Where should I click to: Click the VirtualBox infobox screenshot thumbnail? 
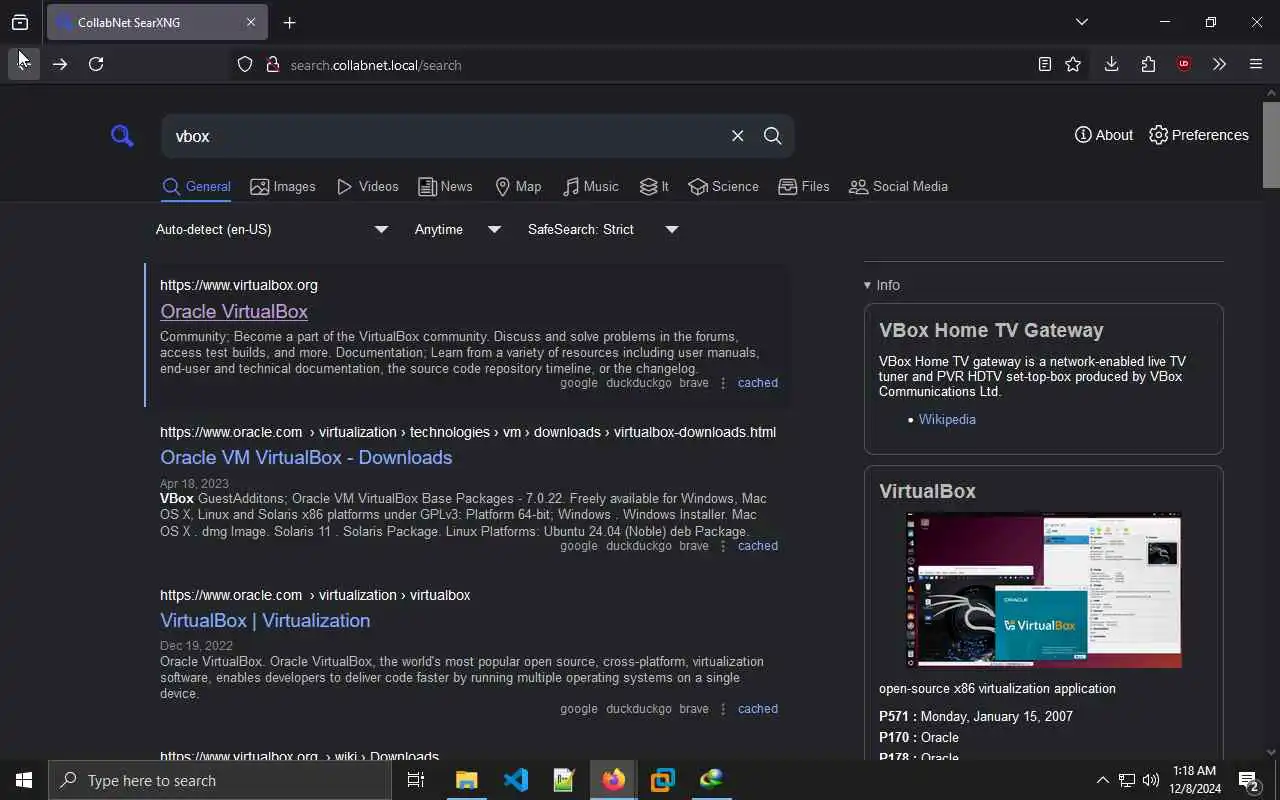(1044, 590)
